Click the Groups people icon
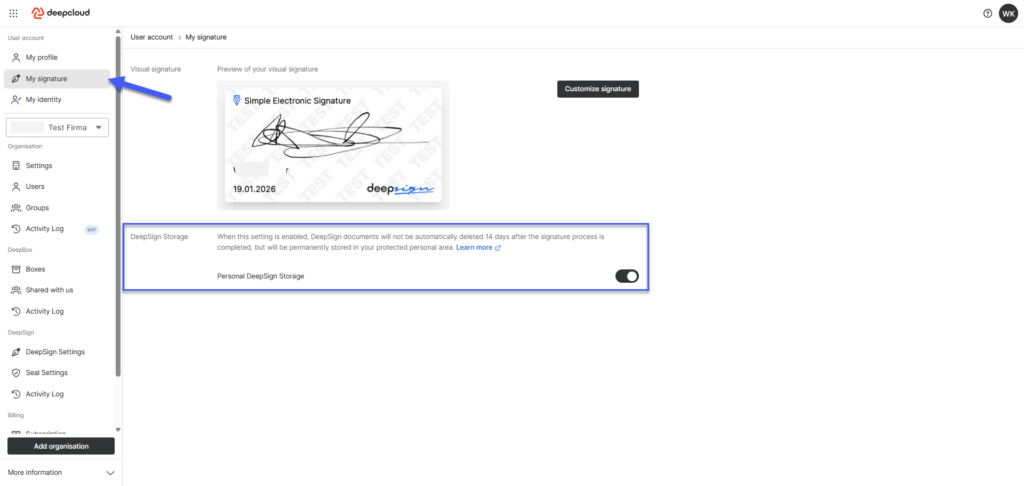The height and width of the screenshot is (486, 1024). pyautogui.click(x=16, y=208)
